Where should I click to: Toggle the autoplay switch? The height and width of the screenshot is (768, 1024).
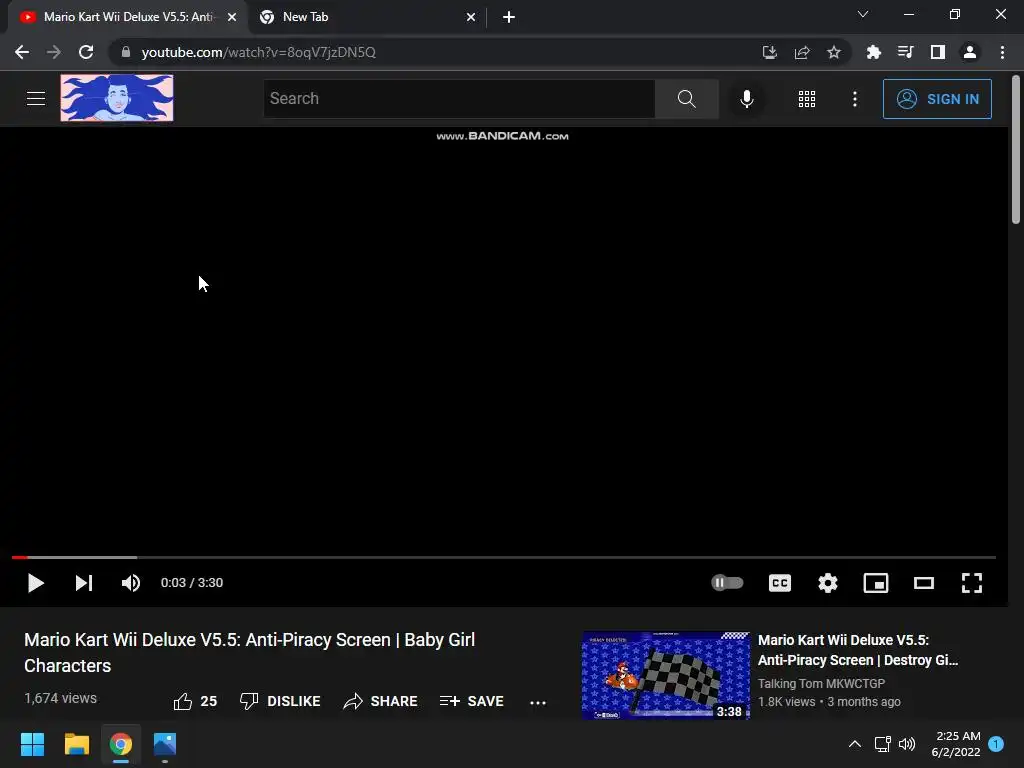(727, 583)
